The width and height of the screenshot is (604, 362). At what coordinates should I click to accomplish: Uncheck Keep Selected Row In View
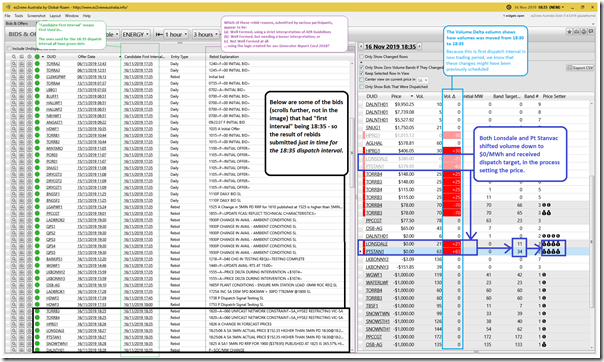[x=361, y=73]
